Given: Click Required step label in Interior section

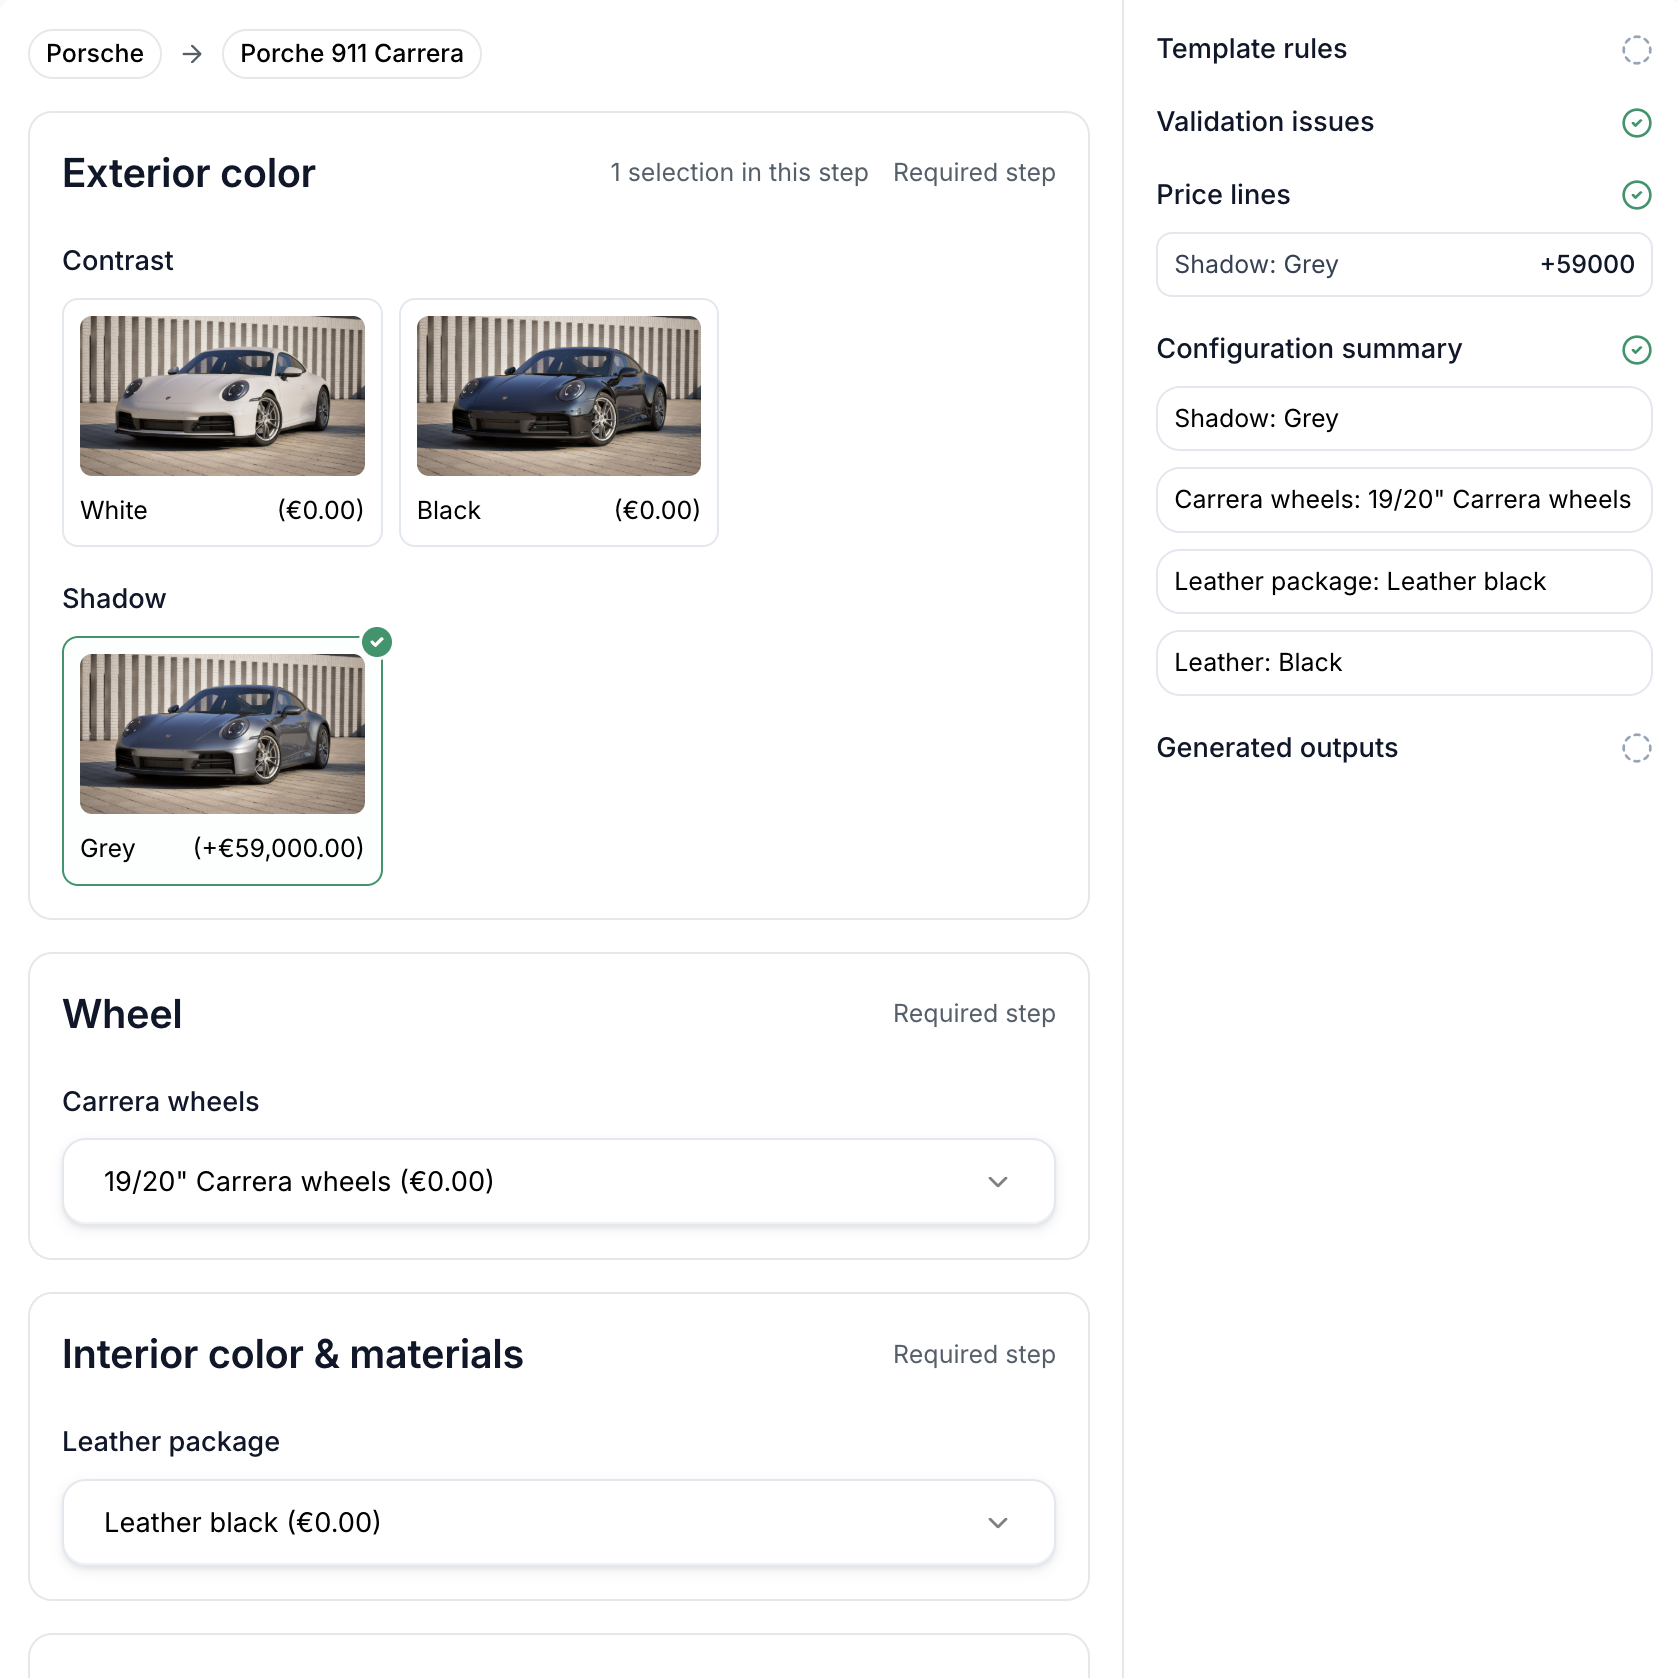Looking at the screenshot, I should (974, 1355).
